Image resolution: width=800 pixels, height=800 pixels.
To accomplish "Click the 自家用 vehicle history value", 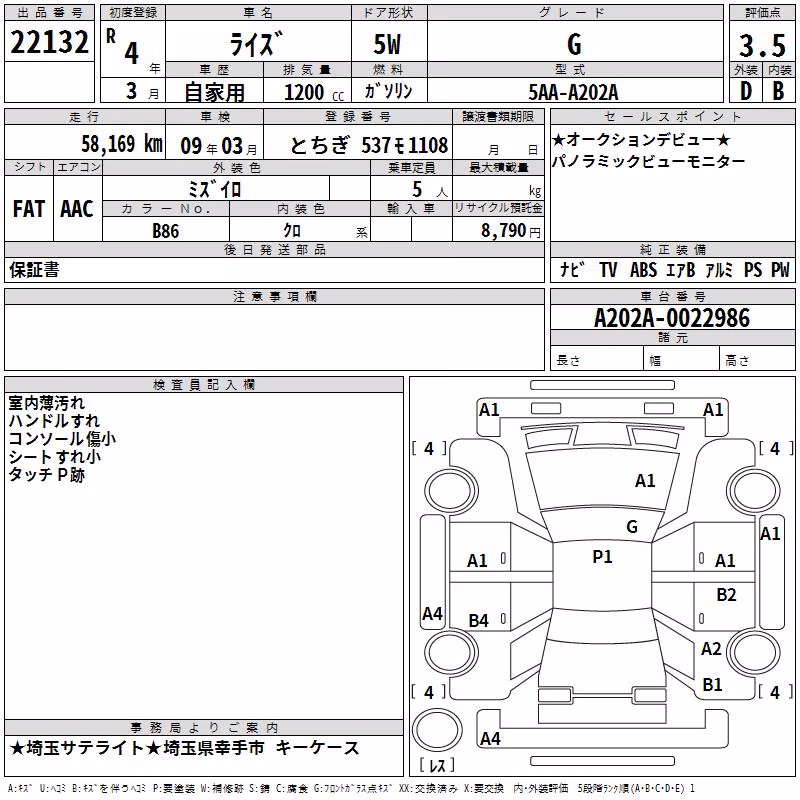I will tap(214, 92).
